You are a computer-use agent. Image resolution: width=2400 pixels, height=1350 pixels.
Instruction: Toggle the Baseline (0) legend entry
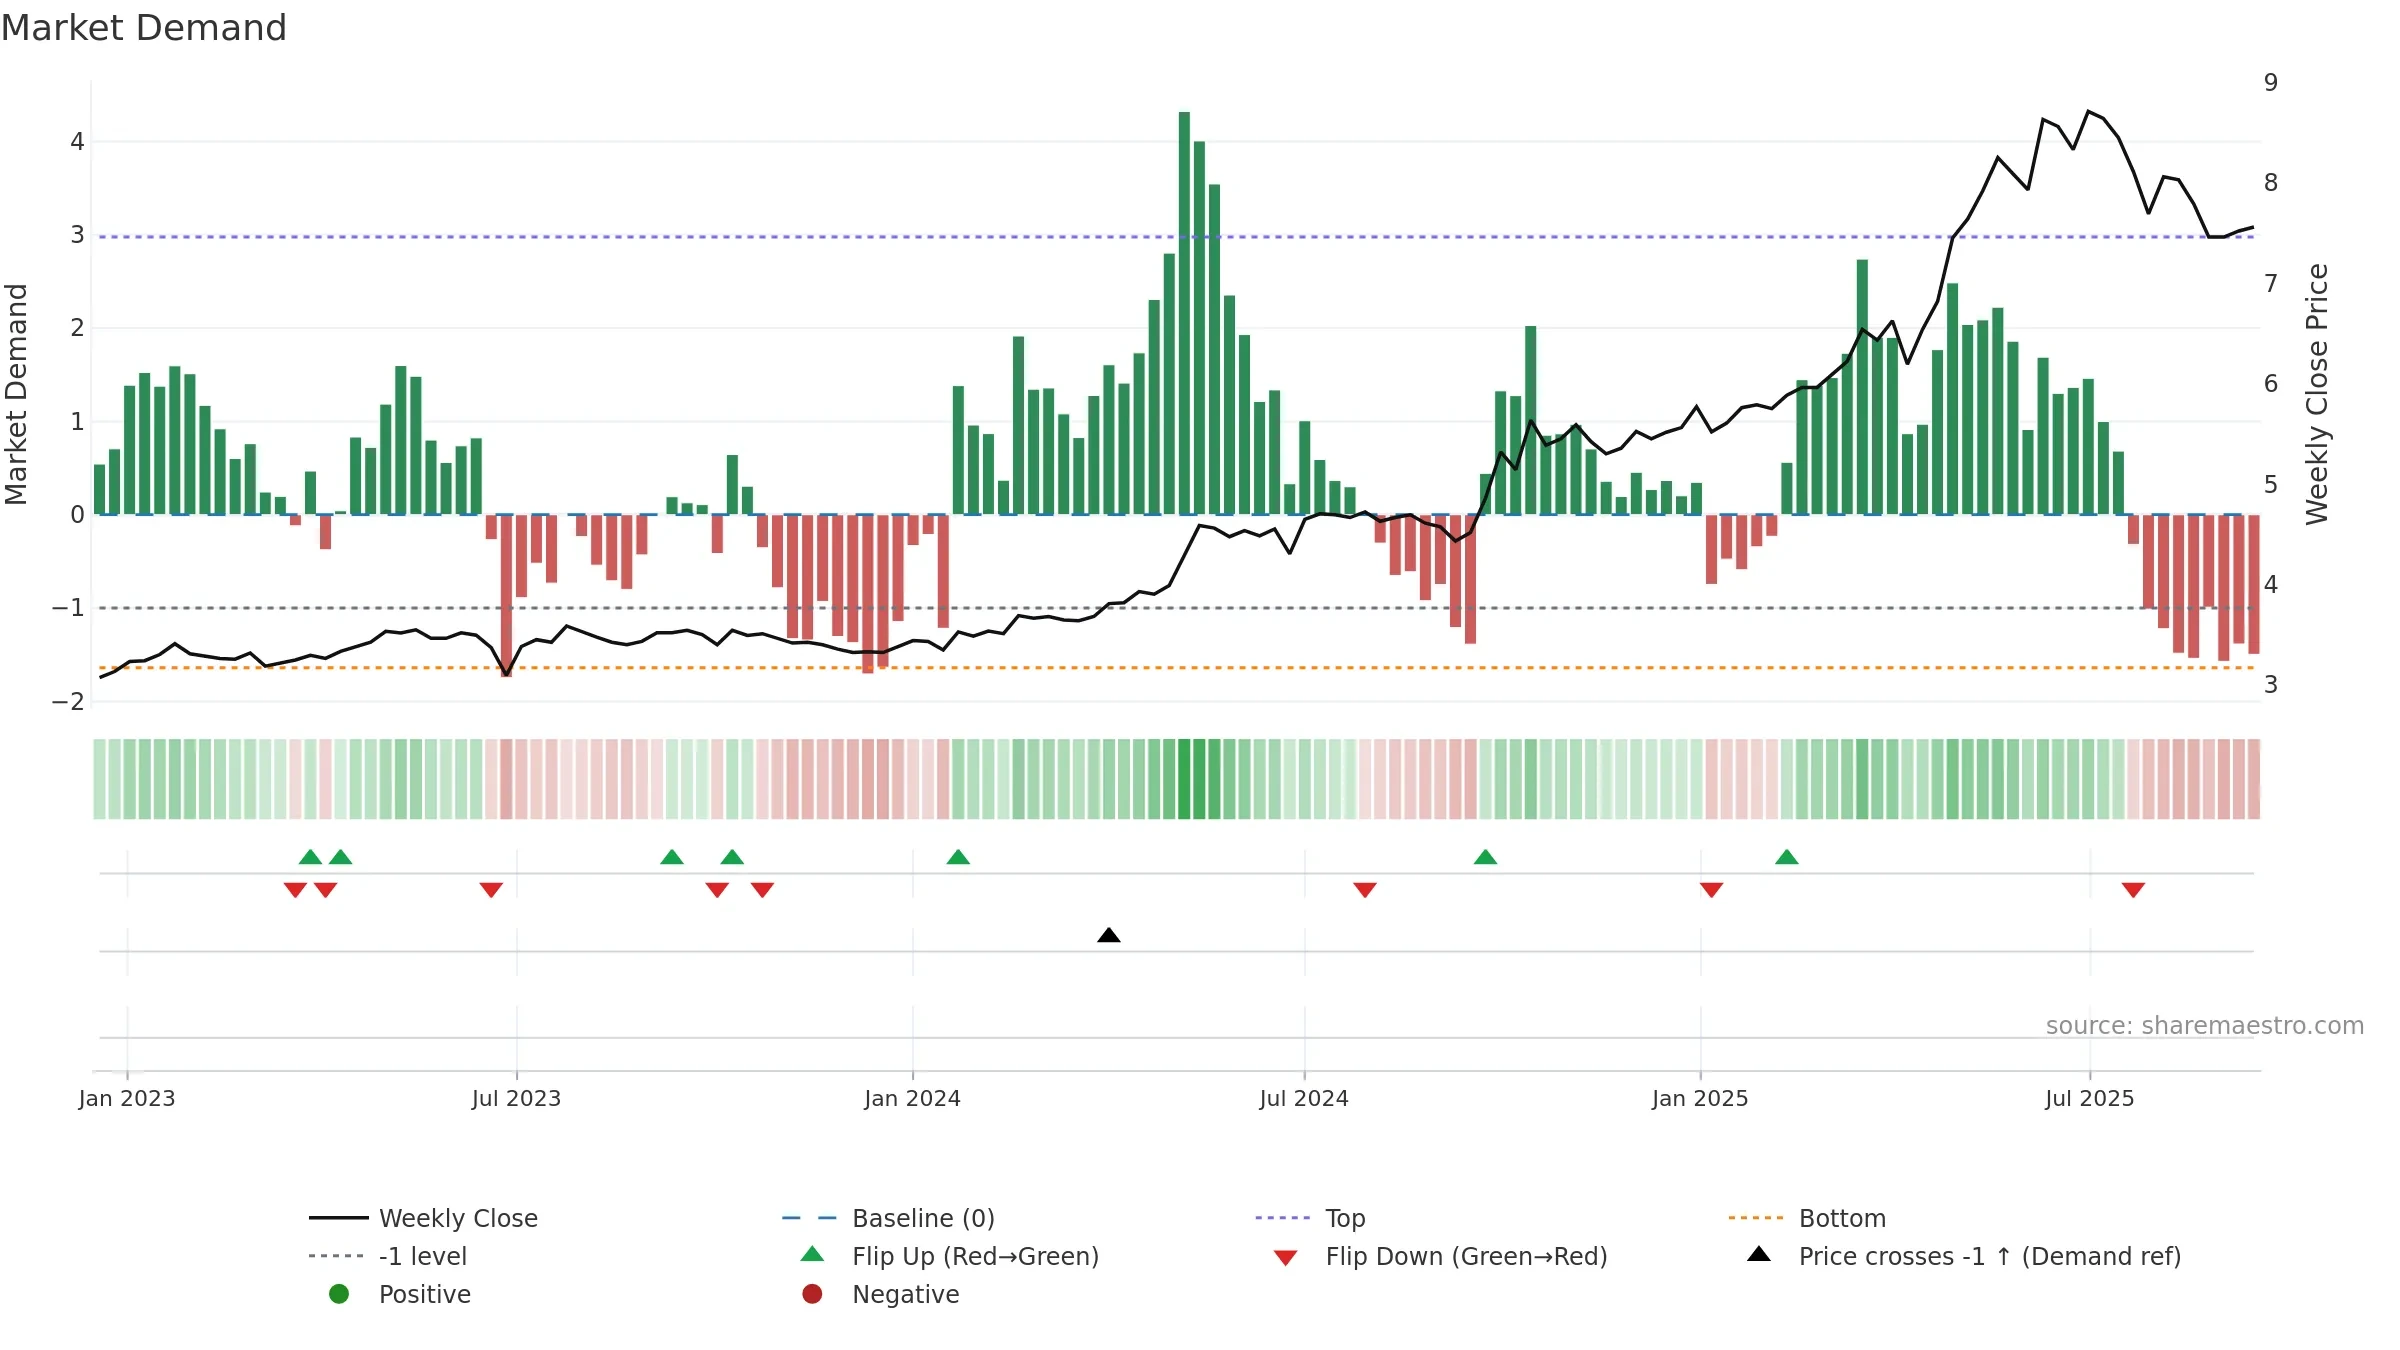click(888, 1218)
